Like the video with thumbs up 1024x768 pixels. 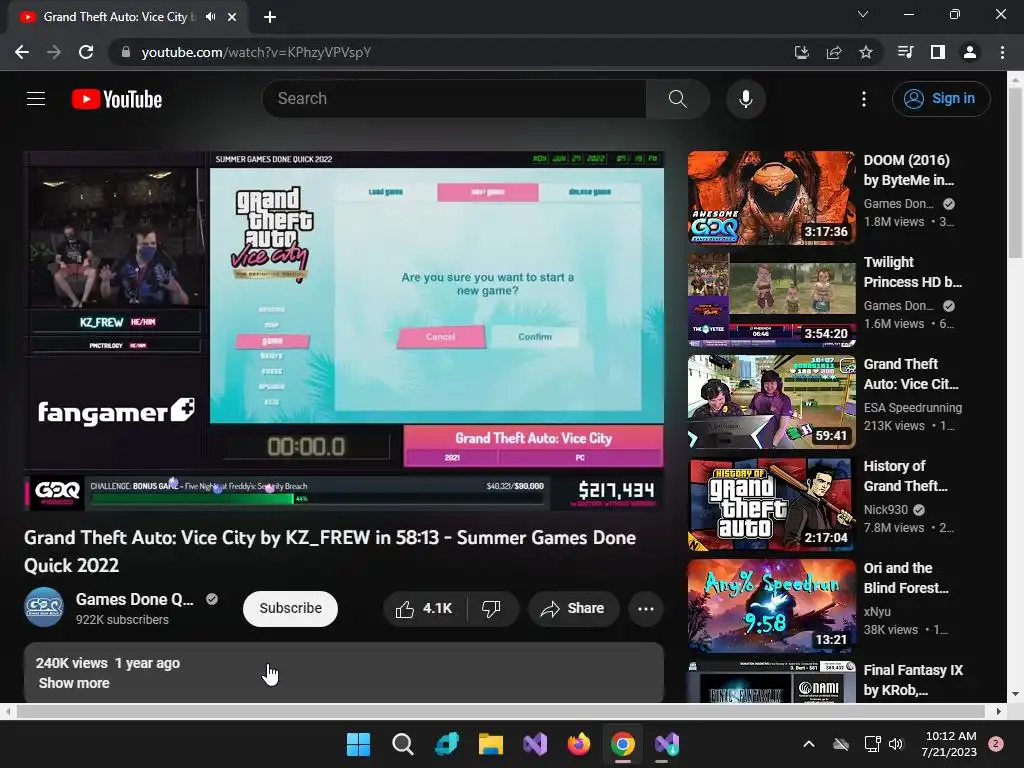coord(424,609)
